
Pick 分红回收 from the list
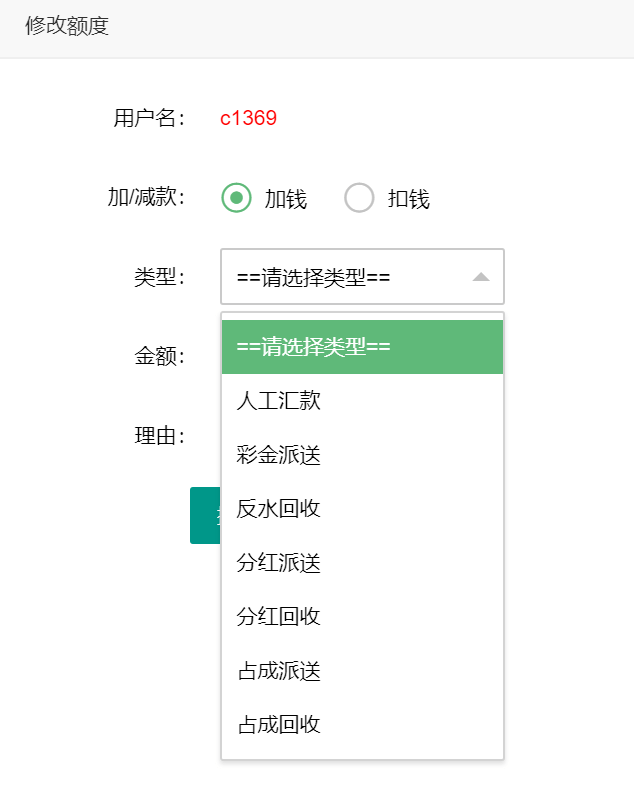(x=279, y=616)
